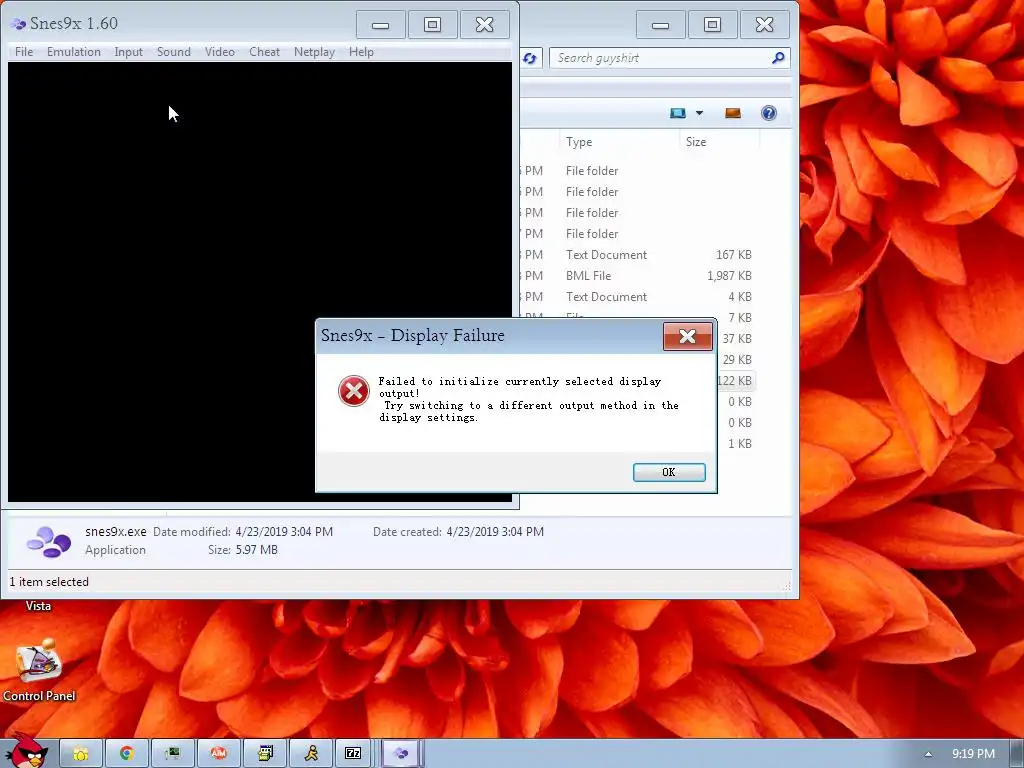The image size is (1024, 768).
Task: Open the Netplay menu
Action: pyautogui.click(x=314, y=52)
